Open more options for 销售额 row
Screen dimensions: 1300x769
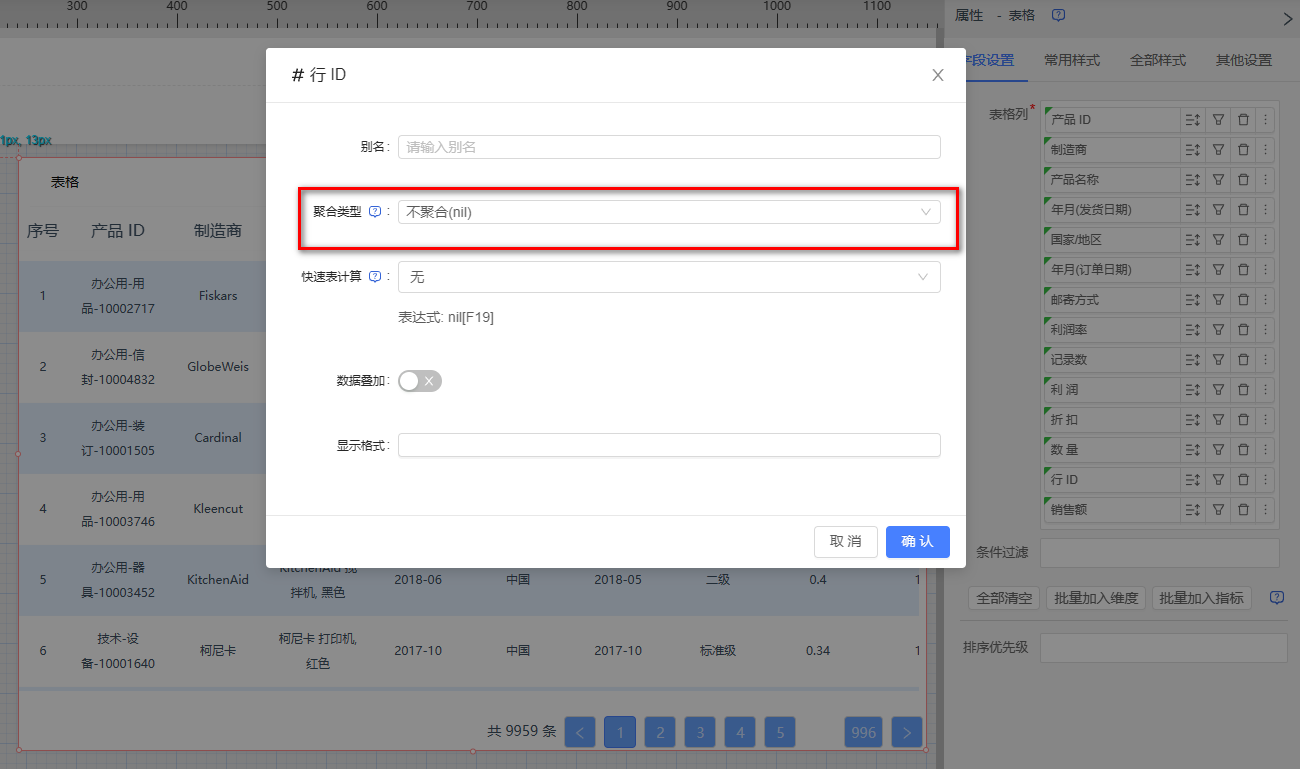point(1266,510)
